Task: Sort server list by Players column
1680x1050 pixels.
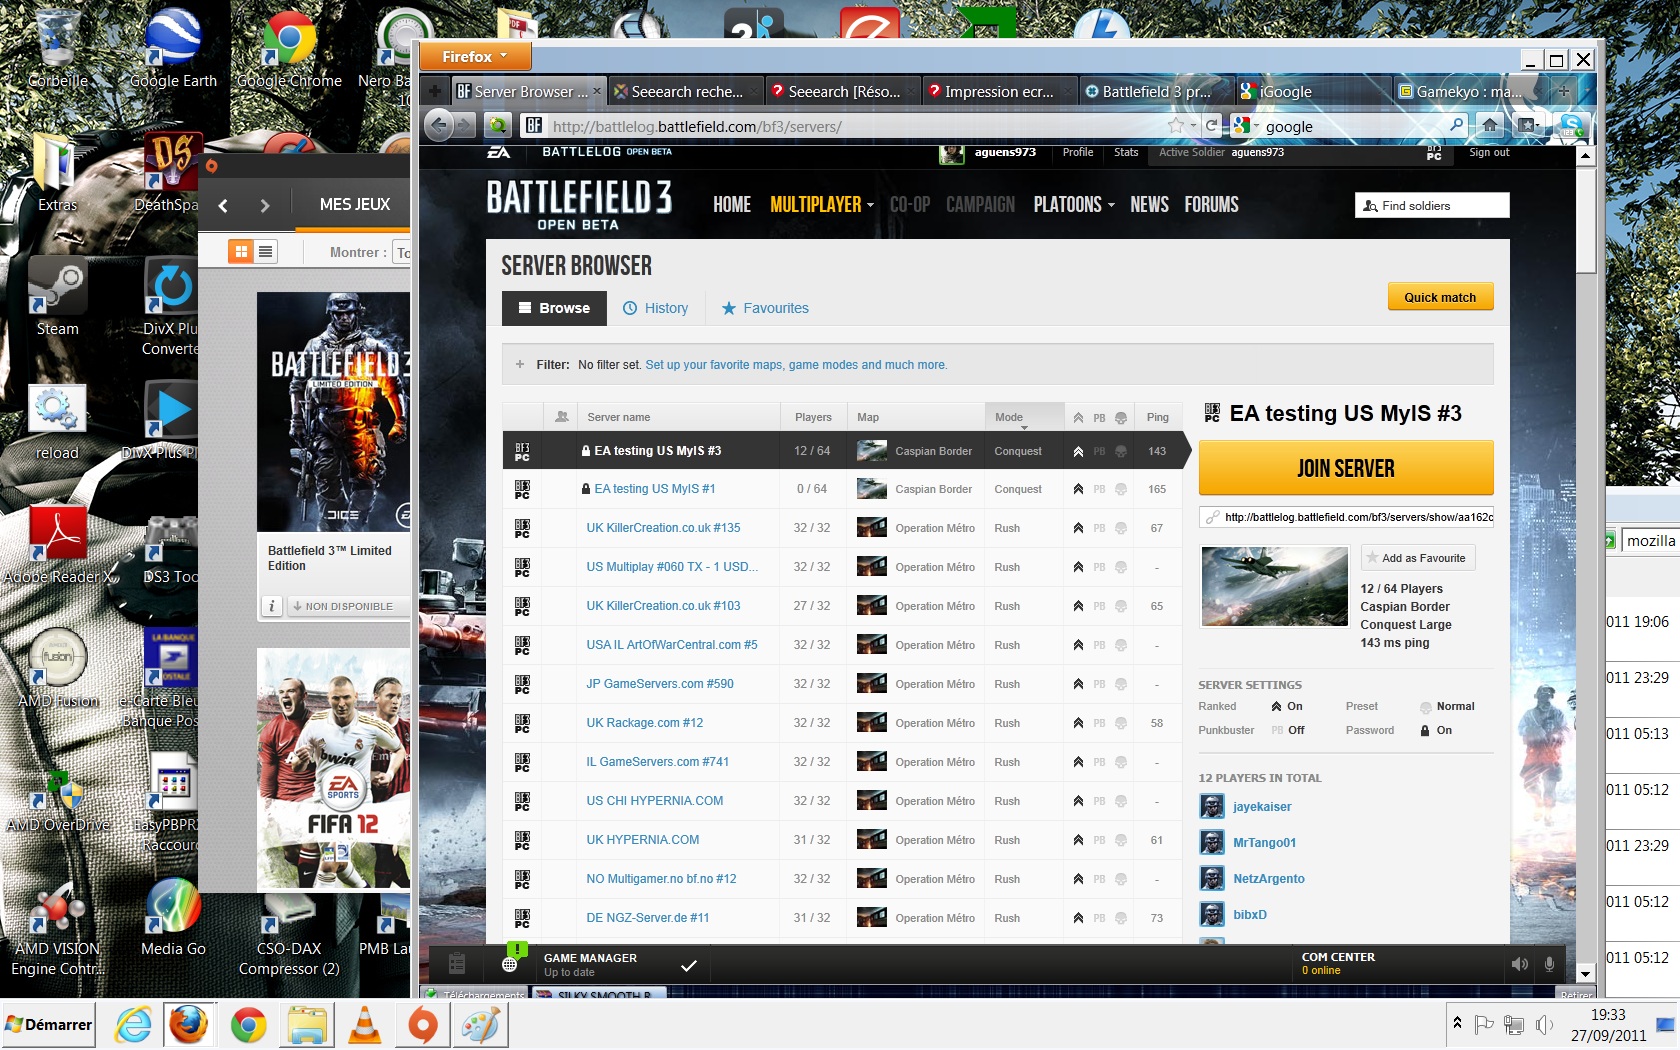Action: (813, 417)
